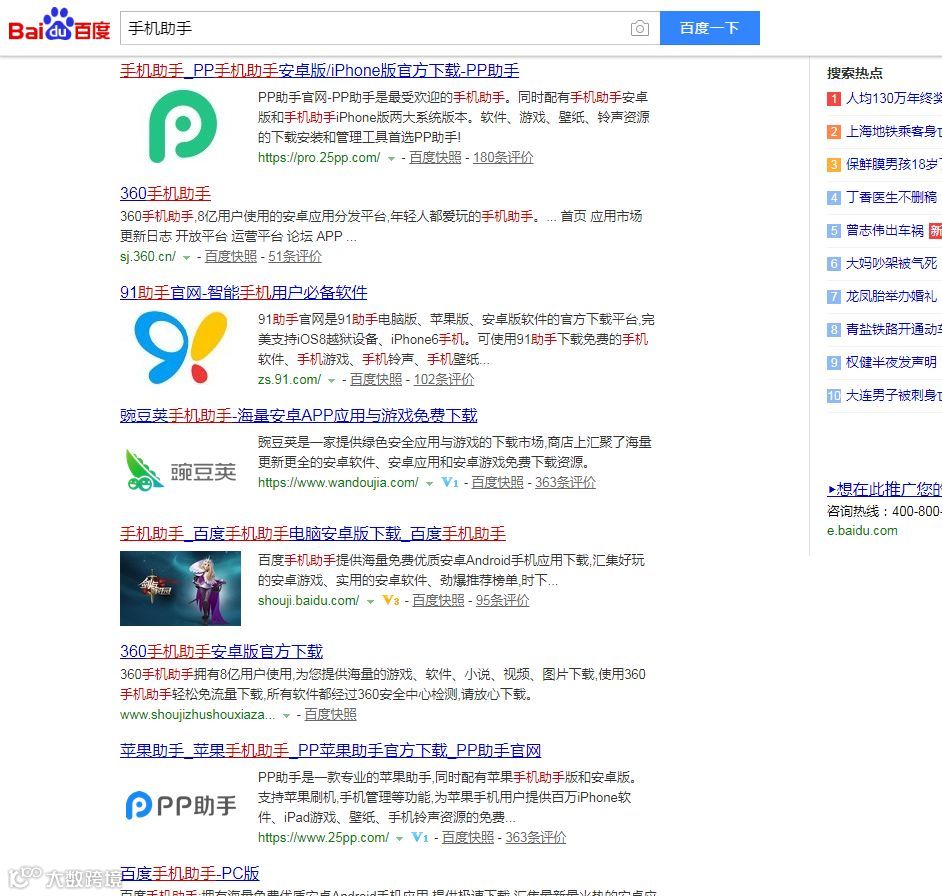The width and height of the screenshot is (942, 896).
Task: View 51条评价 reviews link
Action: (x=294, y=257)
